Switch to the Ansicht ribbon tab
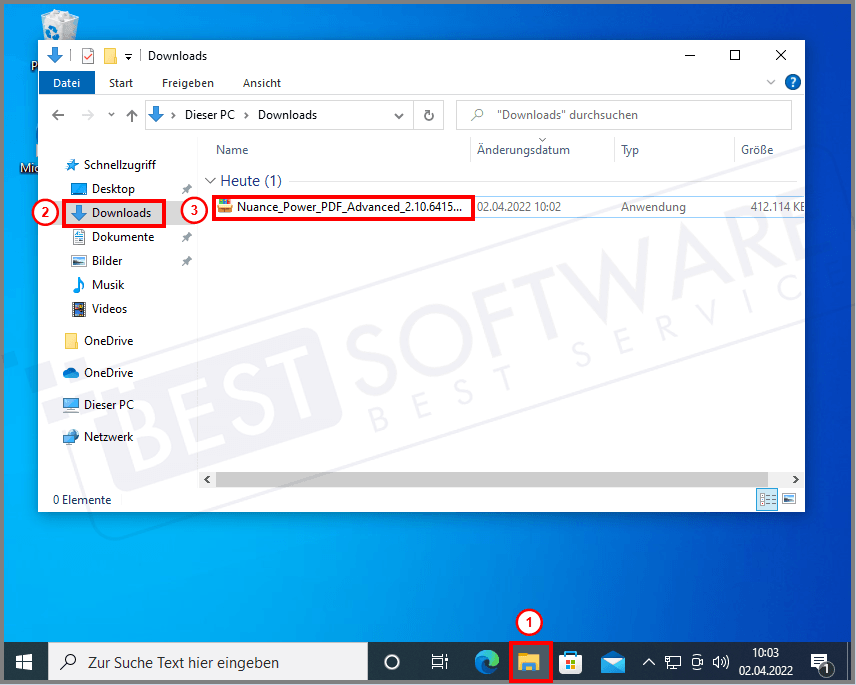856x685 pixels. pyautogui.click(x=261, y=83)
